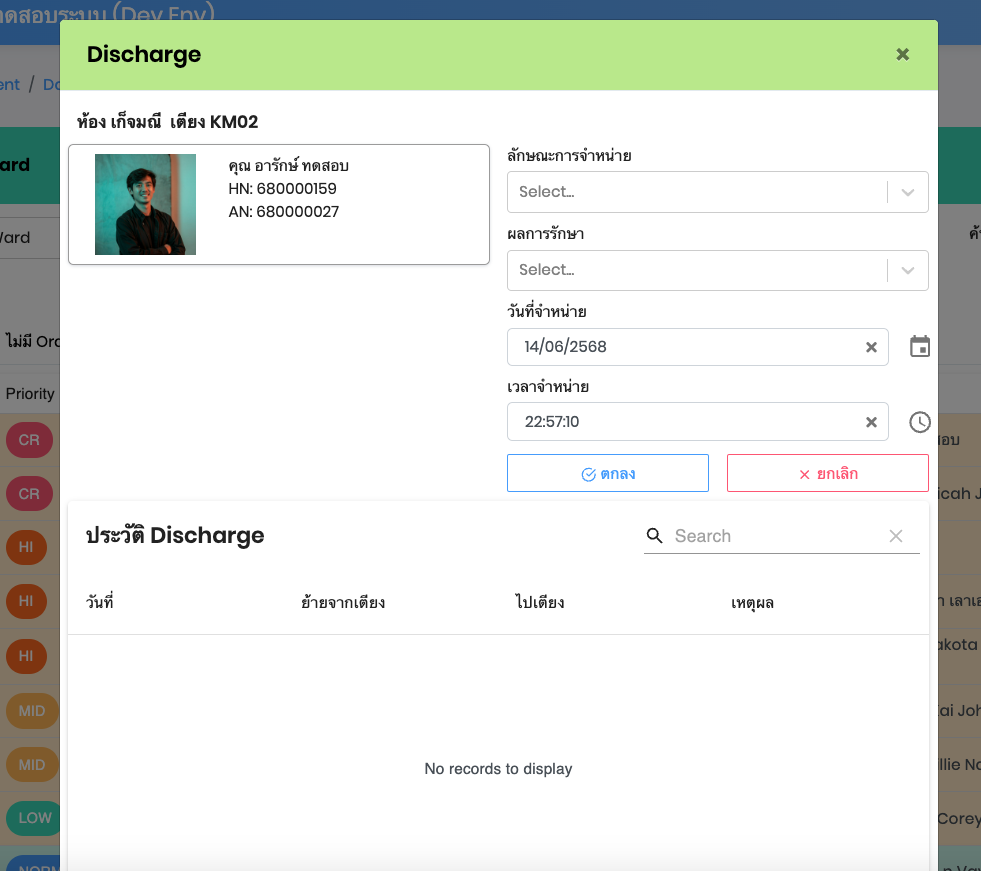Sort by ย้ายจากเตียง column header

pos(343,602)
